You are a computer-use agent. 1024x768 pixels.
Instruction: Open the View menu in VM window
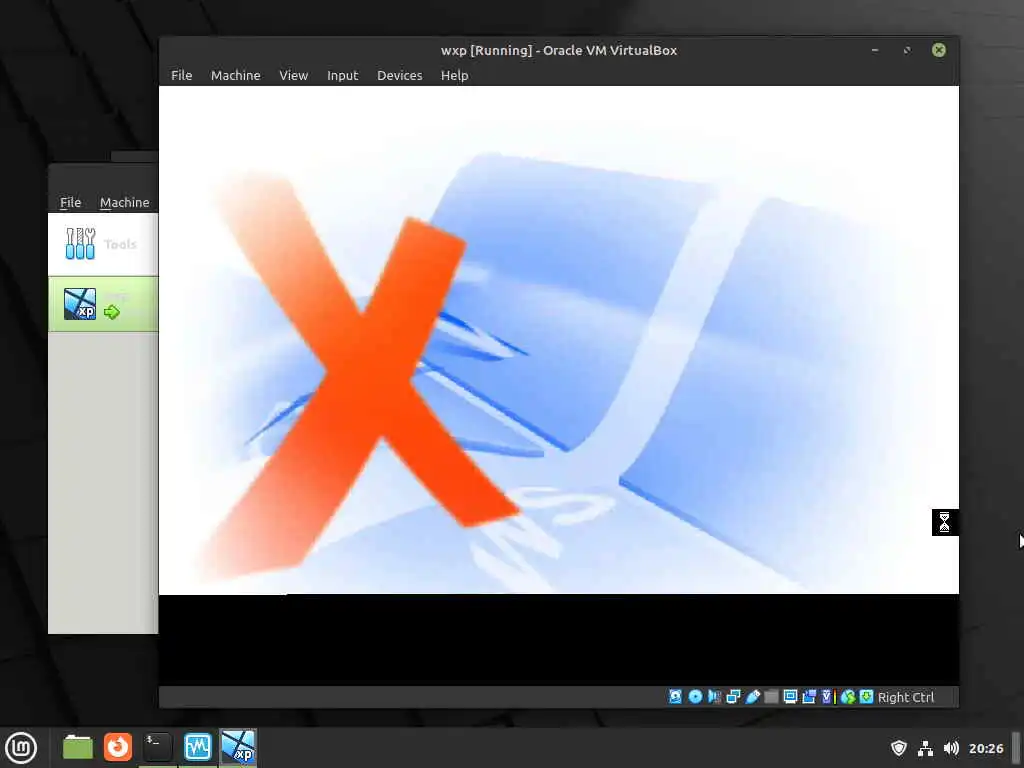click(x=293, y=75)
